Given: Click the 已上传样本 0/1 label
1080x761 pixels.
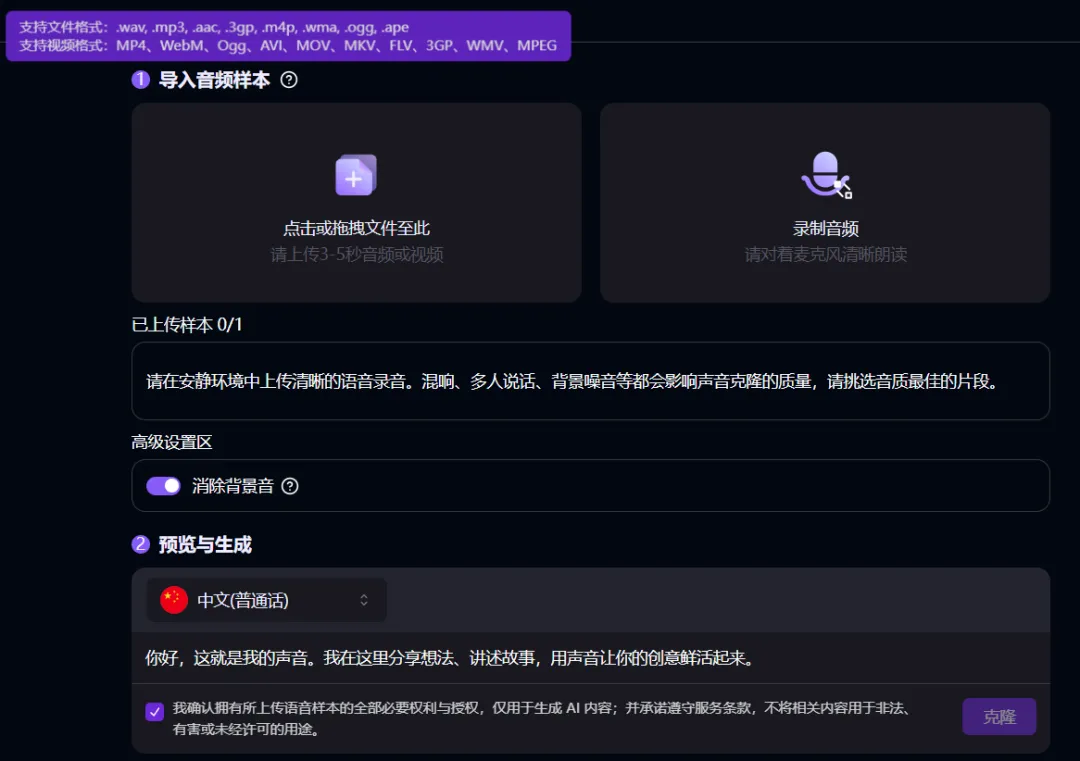Looking at the screenshot, I should click(187, 324).
